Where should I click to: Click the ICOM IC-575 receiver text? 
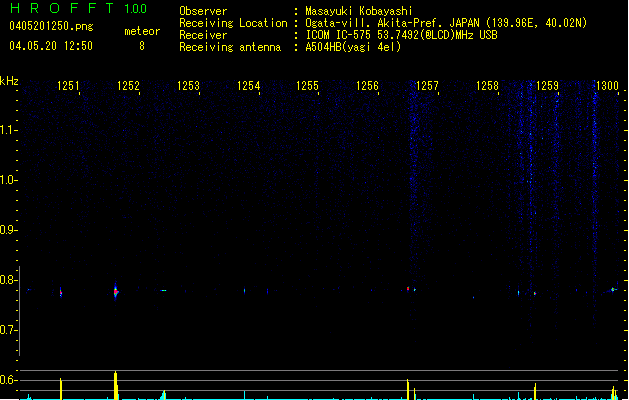(x=401, y=35)
